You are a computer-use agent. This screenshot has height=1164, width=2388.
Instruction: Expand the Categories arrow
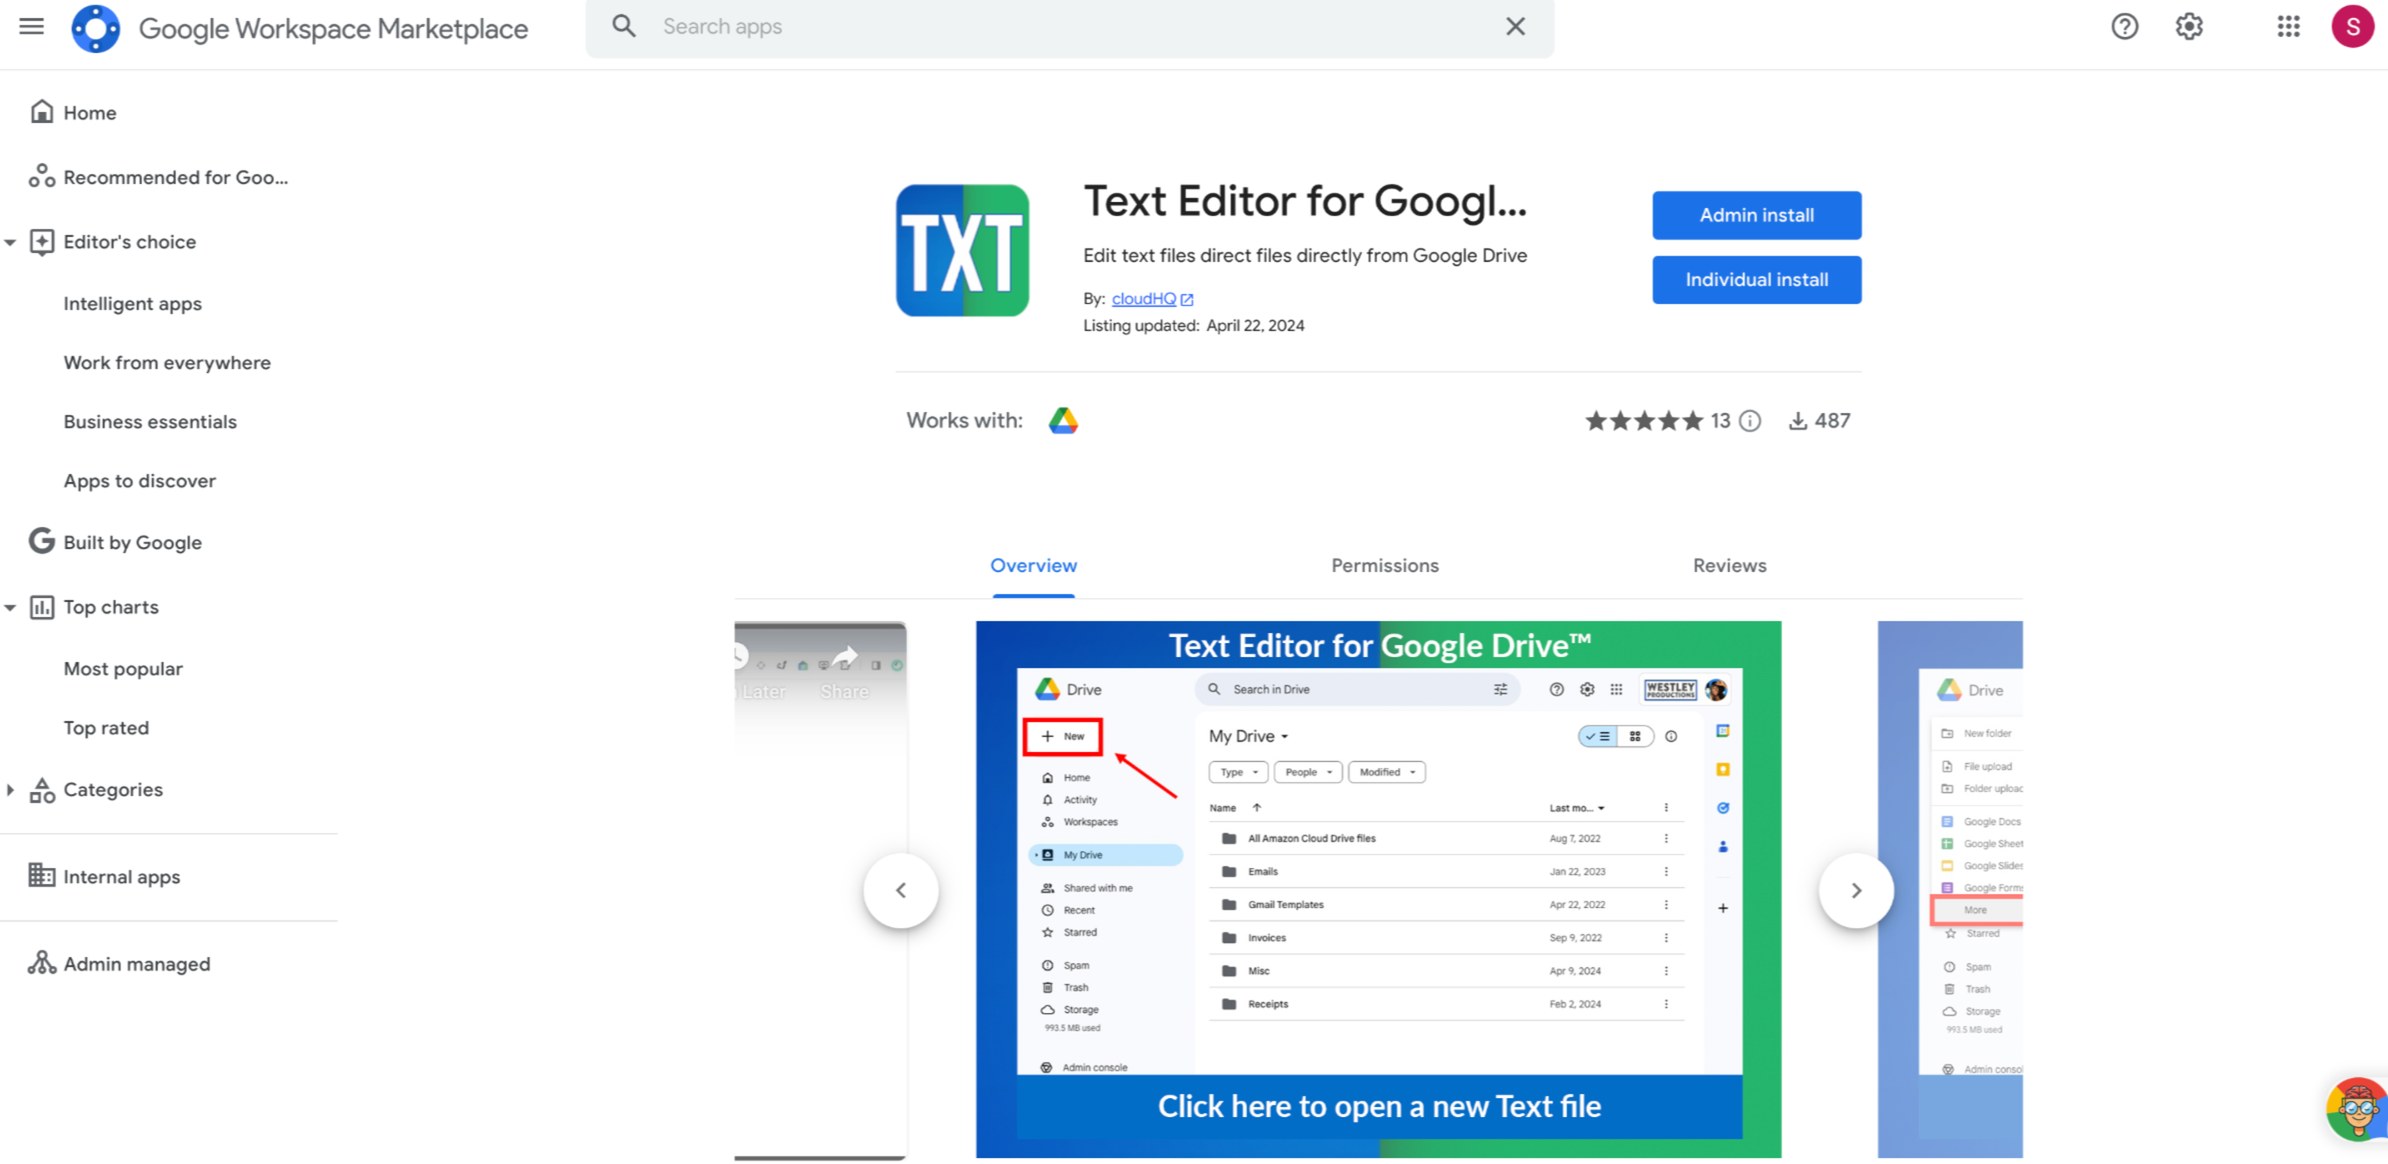pyautogui.click(x=10, y=790)
